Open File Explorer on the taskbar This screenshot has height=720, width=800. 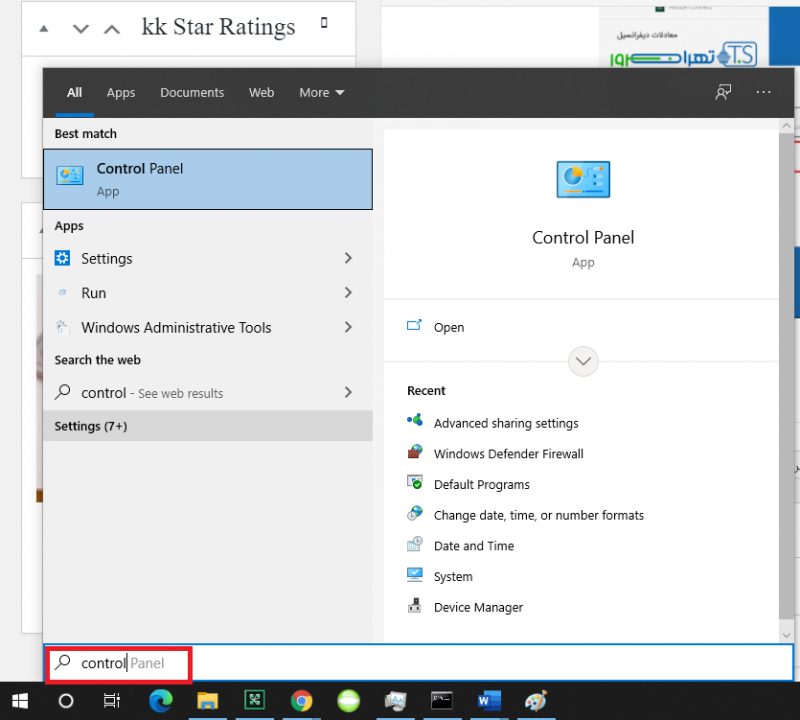(x=208, y=701)
